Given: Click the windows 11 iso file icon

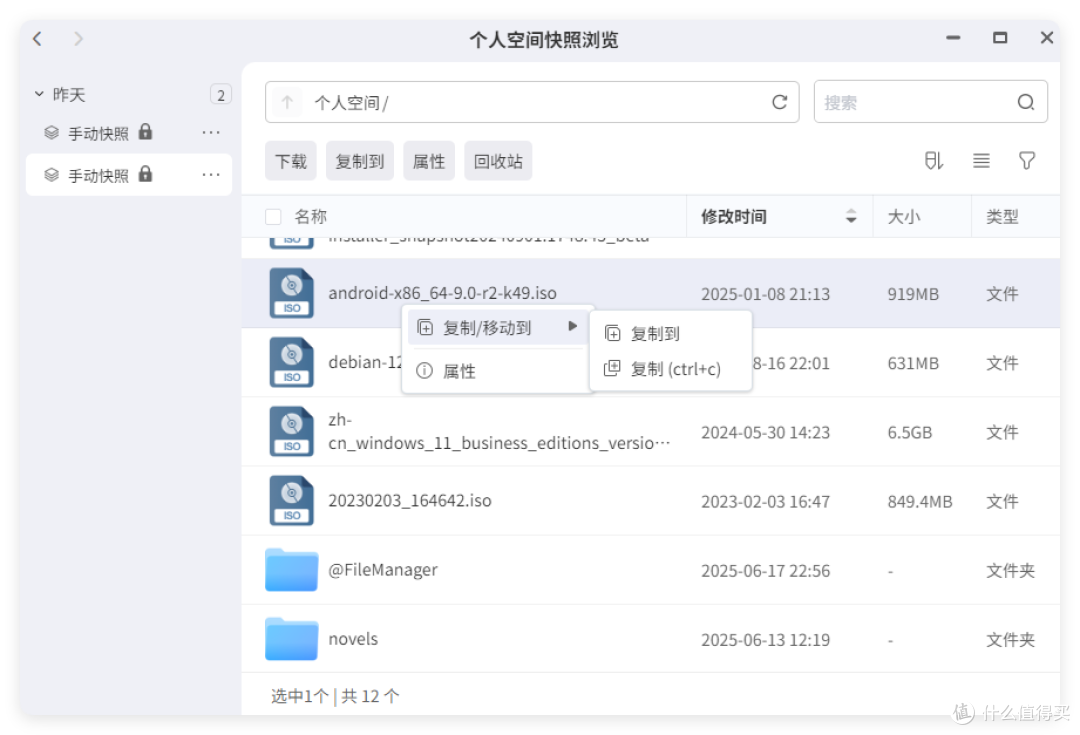Looking at the screenshot, I should 291,431.
